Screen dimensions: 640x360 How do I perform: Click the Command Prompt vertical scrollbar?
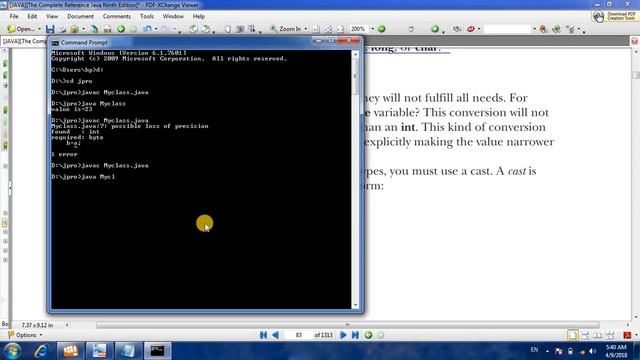coord(355,180)
